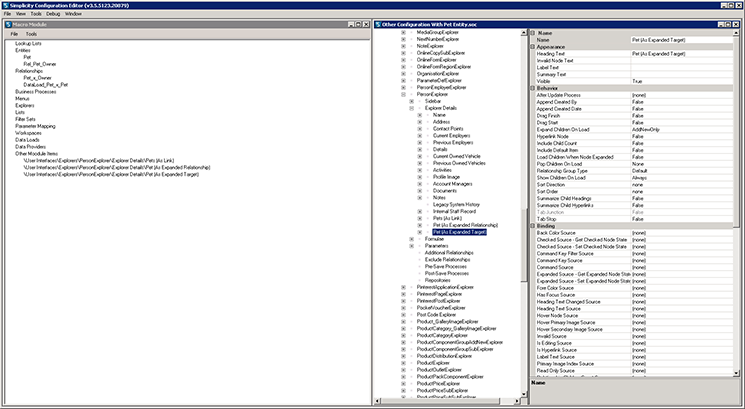Viewport: 745px width, 409px height.
Task: Select Parameter Mapping in Macro Module
Action: click(35, 126)
